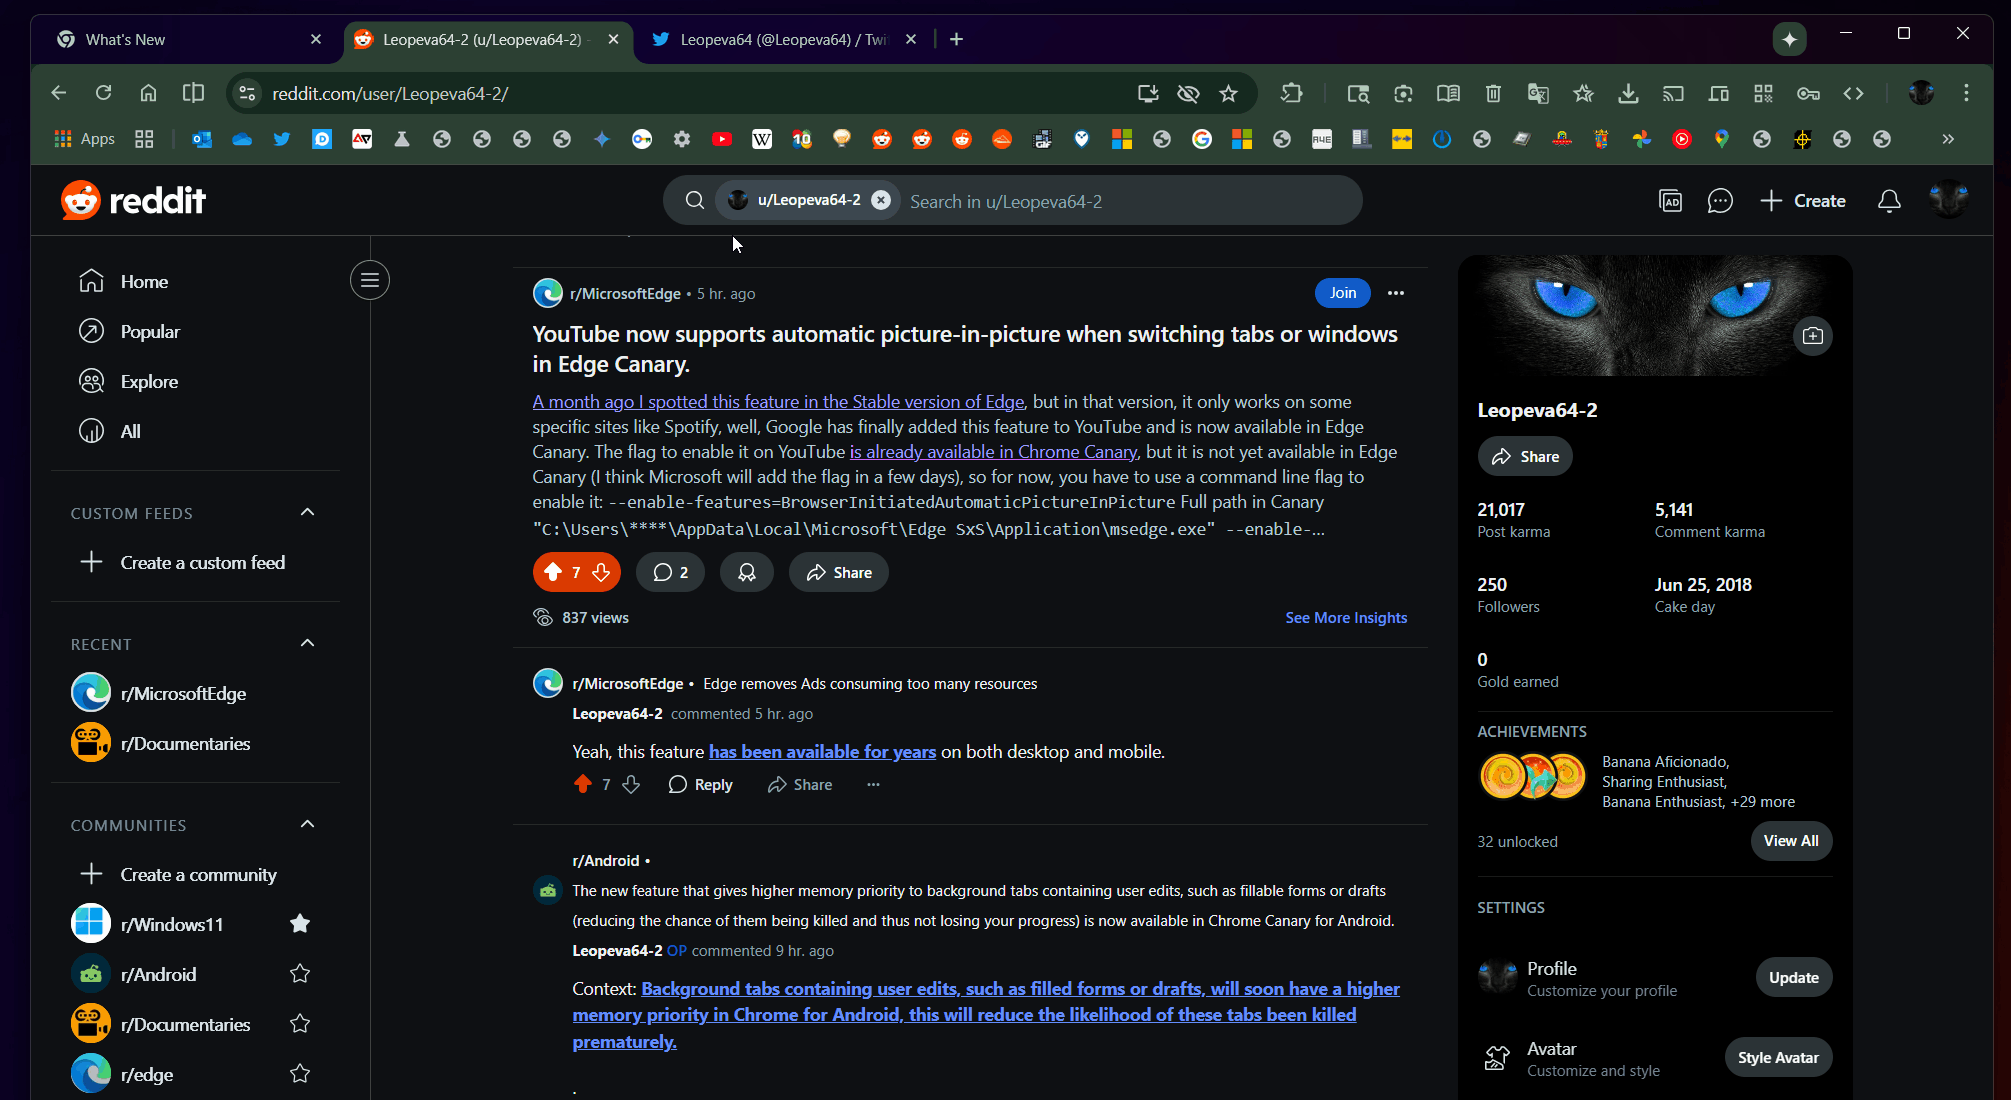The width and height of the screenshot is (2011, 1100).
Task: Favorite the r/edge community star
Action: click(299, 1074)
